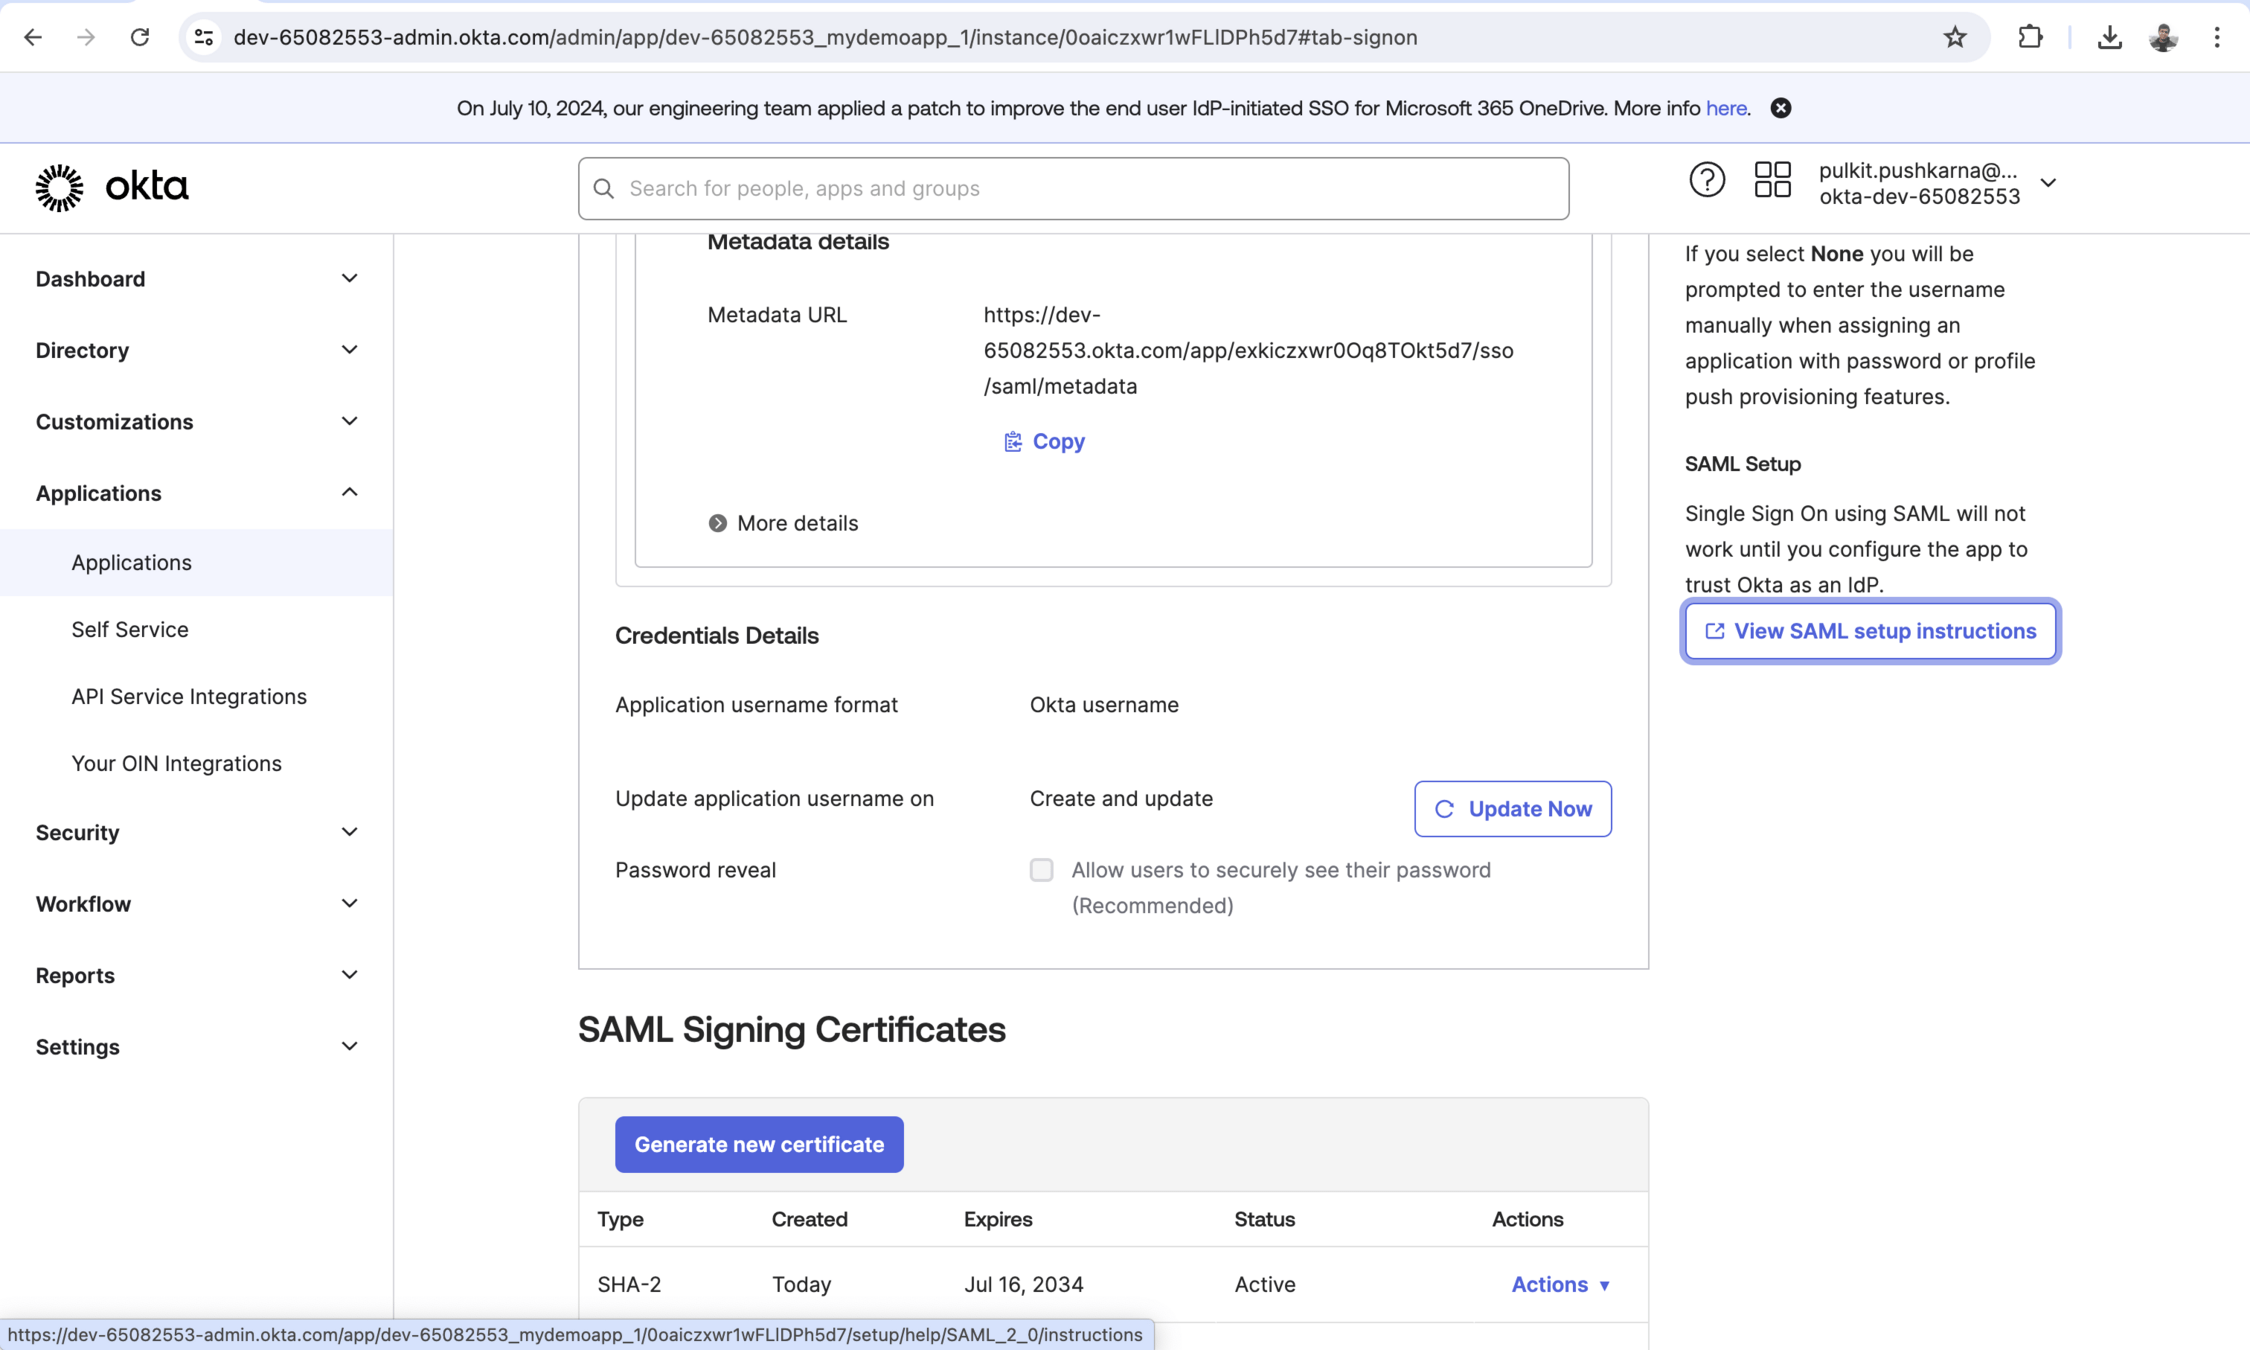Reload the page
This screenshot has height=1350, width=2250.
click(x=140, y=37)
